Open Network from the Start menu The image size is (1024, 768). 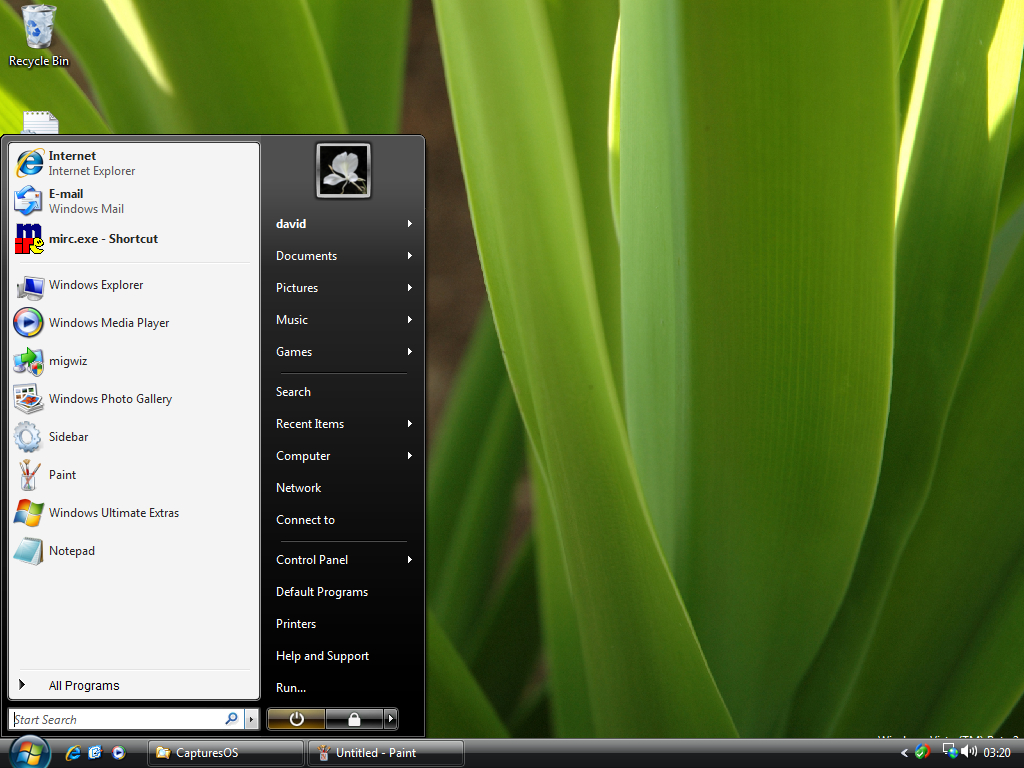[x=344, y=488]
